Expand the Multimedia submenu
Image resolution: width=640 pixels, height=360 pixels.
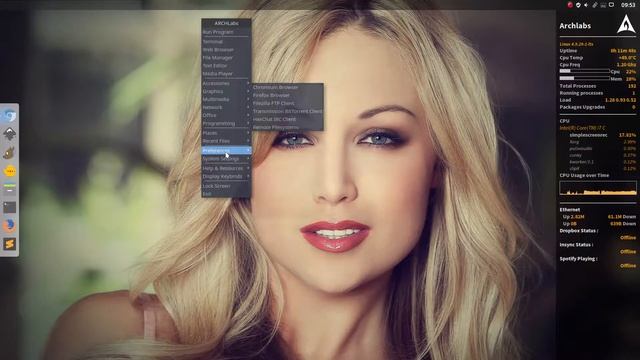click(226, 99)
